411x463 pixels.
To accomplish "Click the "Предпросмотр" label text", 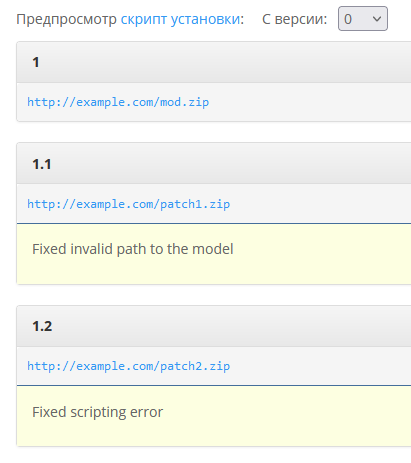I will [66, 19].
